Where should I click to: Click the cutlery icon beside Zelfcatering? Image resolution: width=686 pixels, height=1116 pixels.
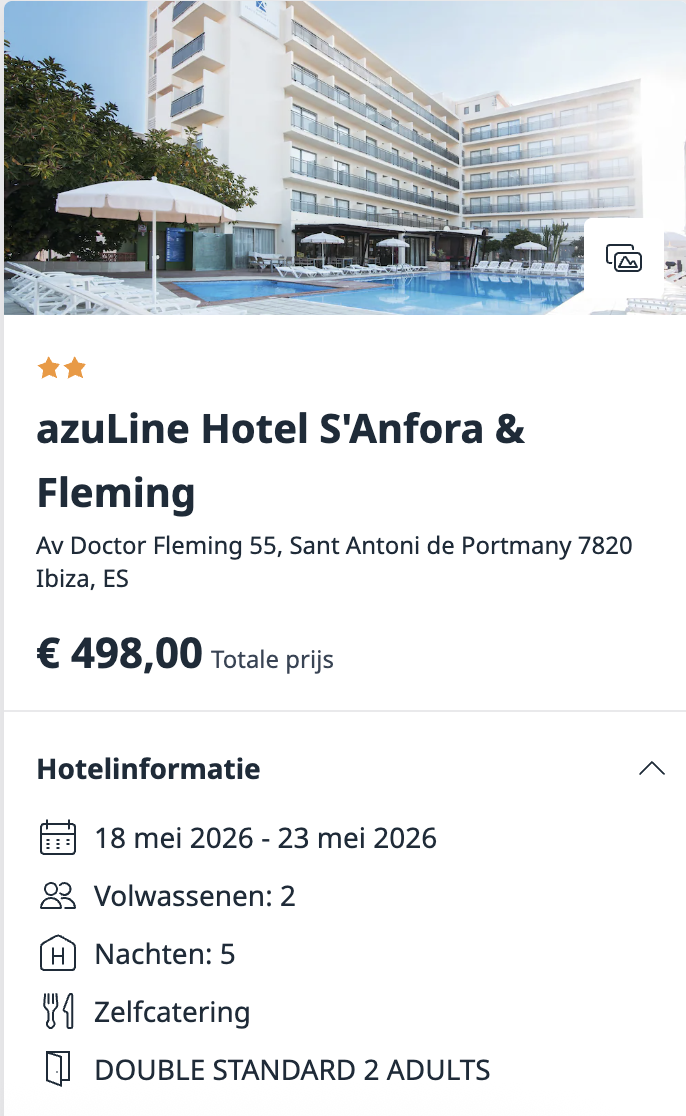click(x=59, y=1012)
